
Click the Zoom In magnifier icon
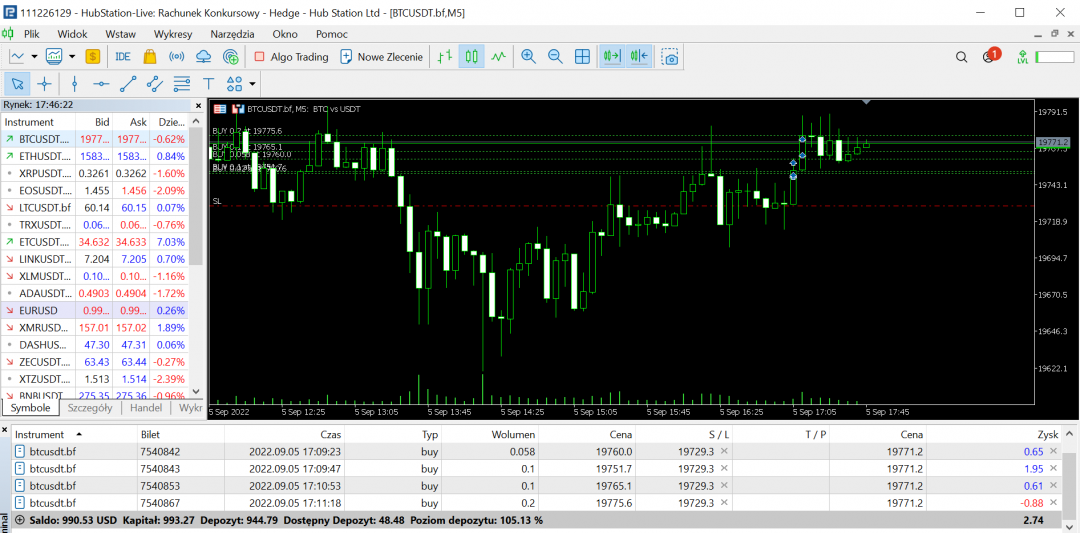click(x=528, y=57)
